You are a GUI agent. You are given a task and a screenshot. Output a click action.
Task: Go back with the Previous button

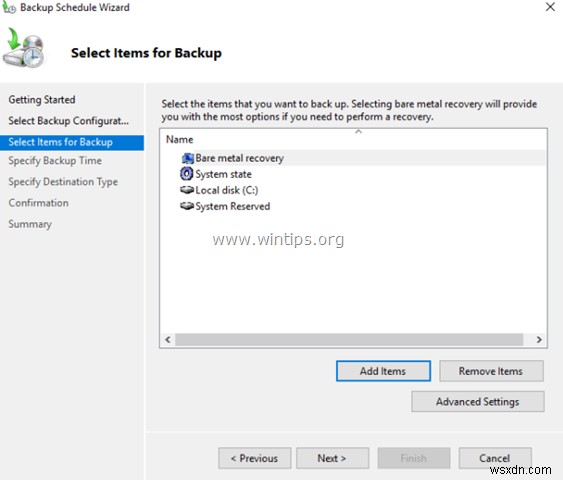coord(255,458)
